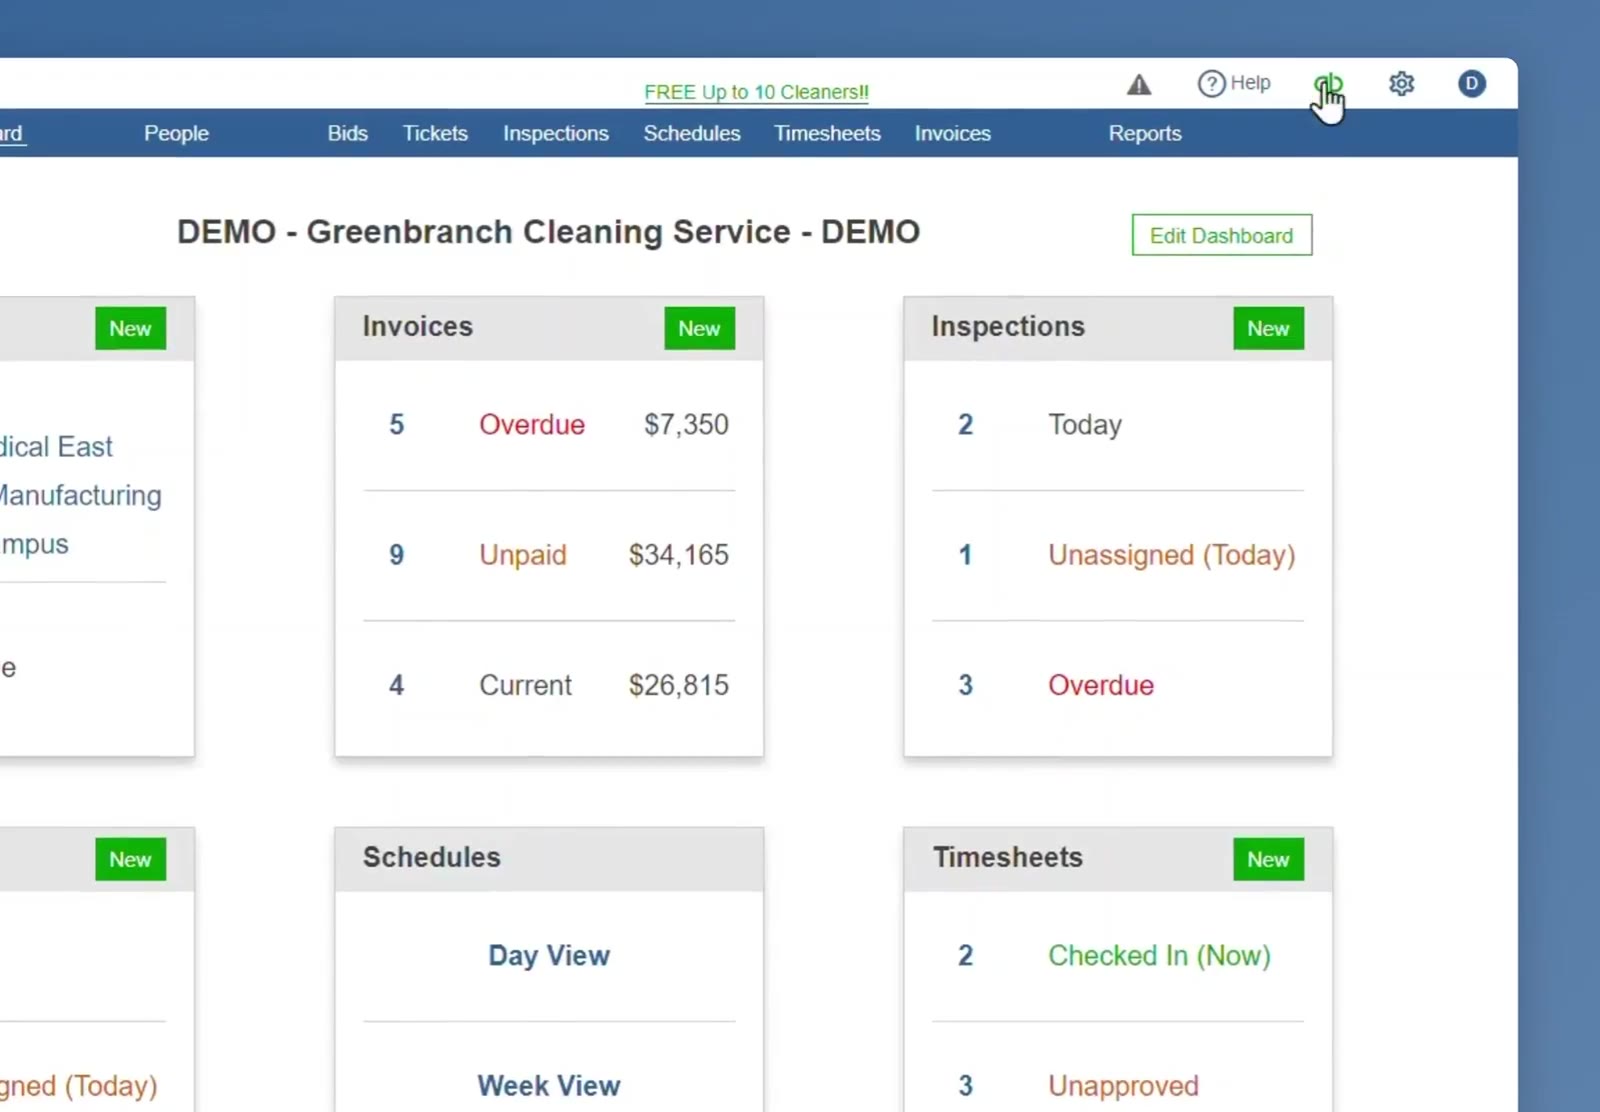
Task: Create a New timesheet from Timesheets card
Action: pyautogui.click(x=1268, y=859)
